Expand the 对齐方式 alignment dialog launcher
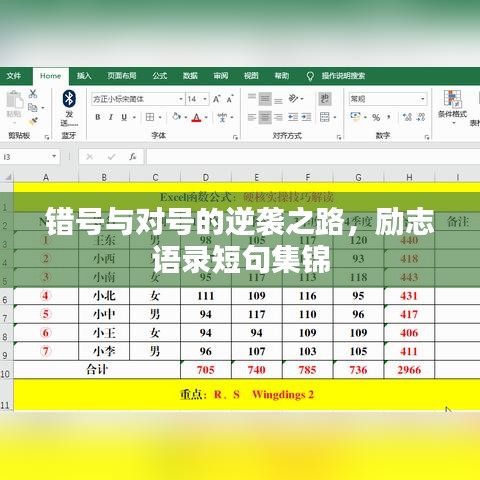480x480 pixels. pos(339,137)
